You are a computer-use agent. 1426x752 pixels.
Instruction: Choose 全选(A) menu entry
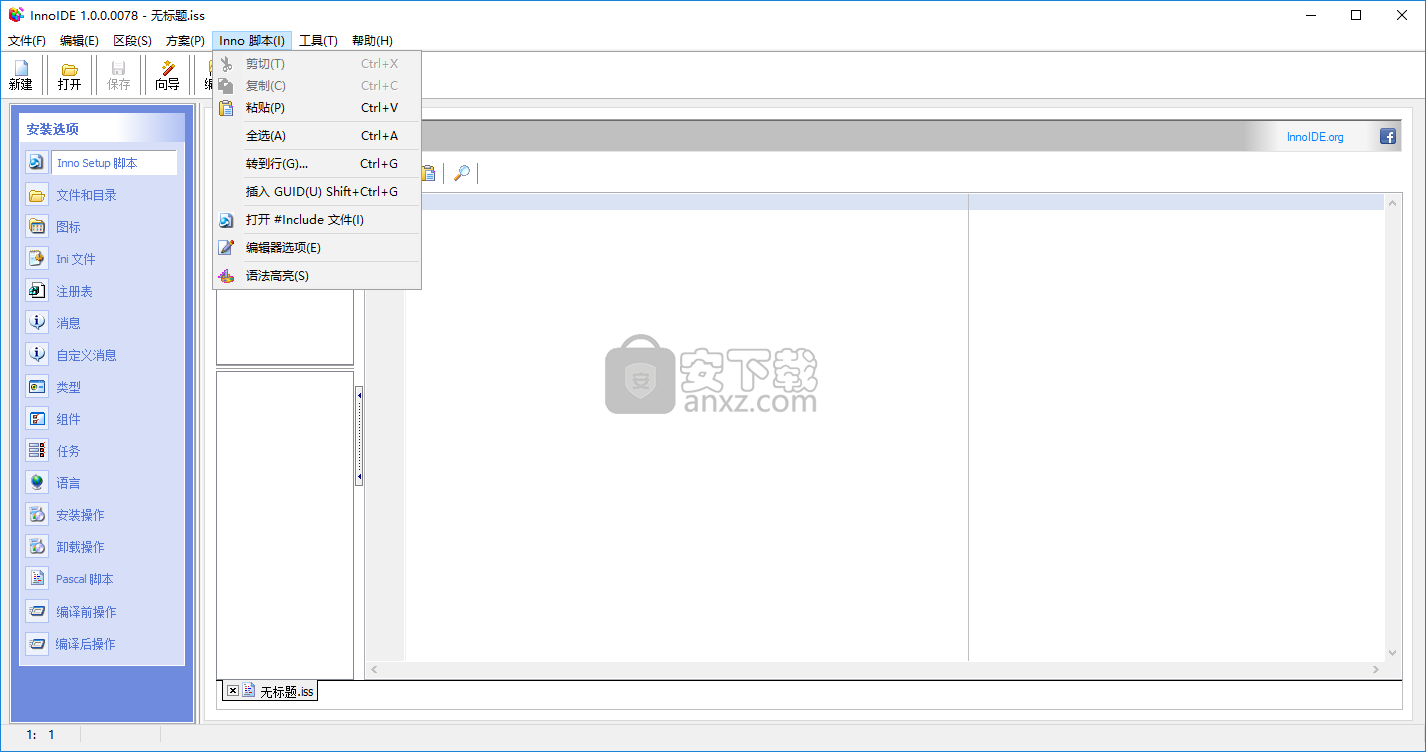click(x=317, y=136)
